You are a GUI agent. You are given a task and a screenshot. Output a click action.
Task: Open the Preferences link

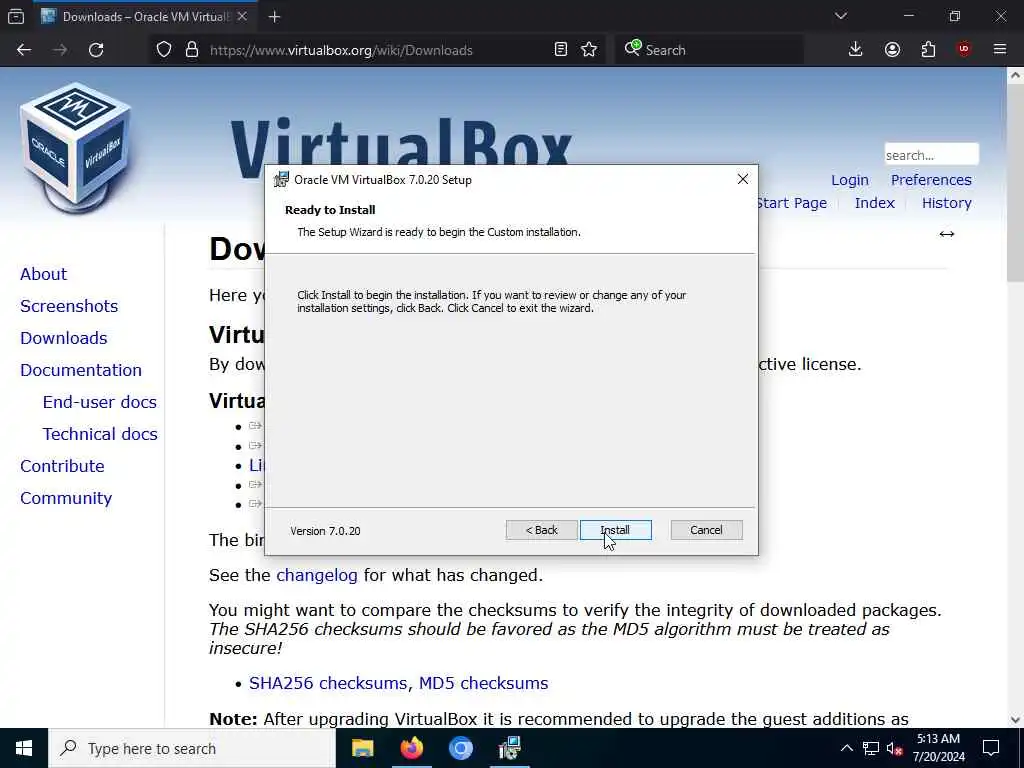(x=931, y=180)
